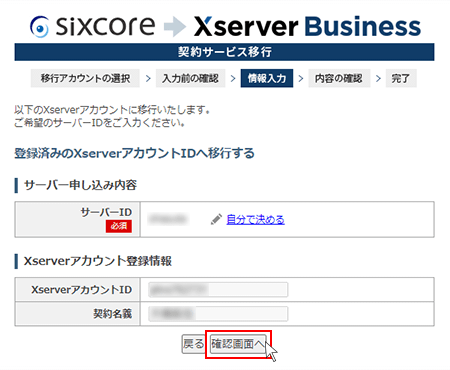Viewport: 450px width, 370px height.
Task: Click the 必須 red badge
Action: (x=119, y=226)
